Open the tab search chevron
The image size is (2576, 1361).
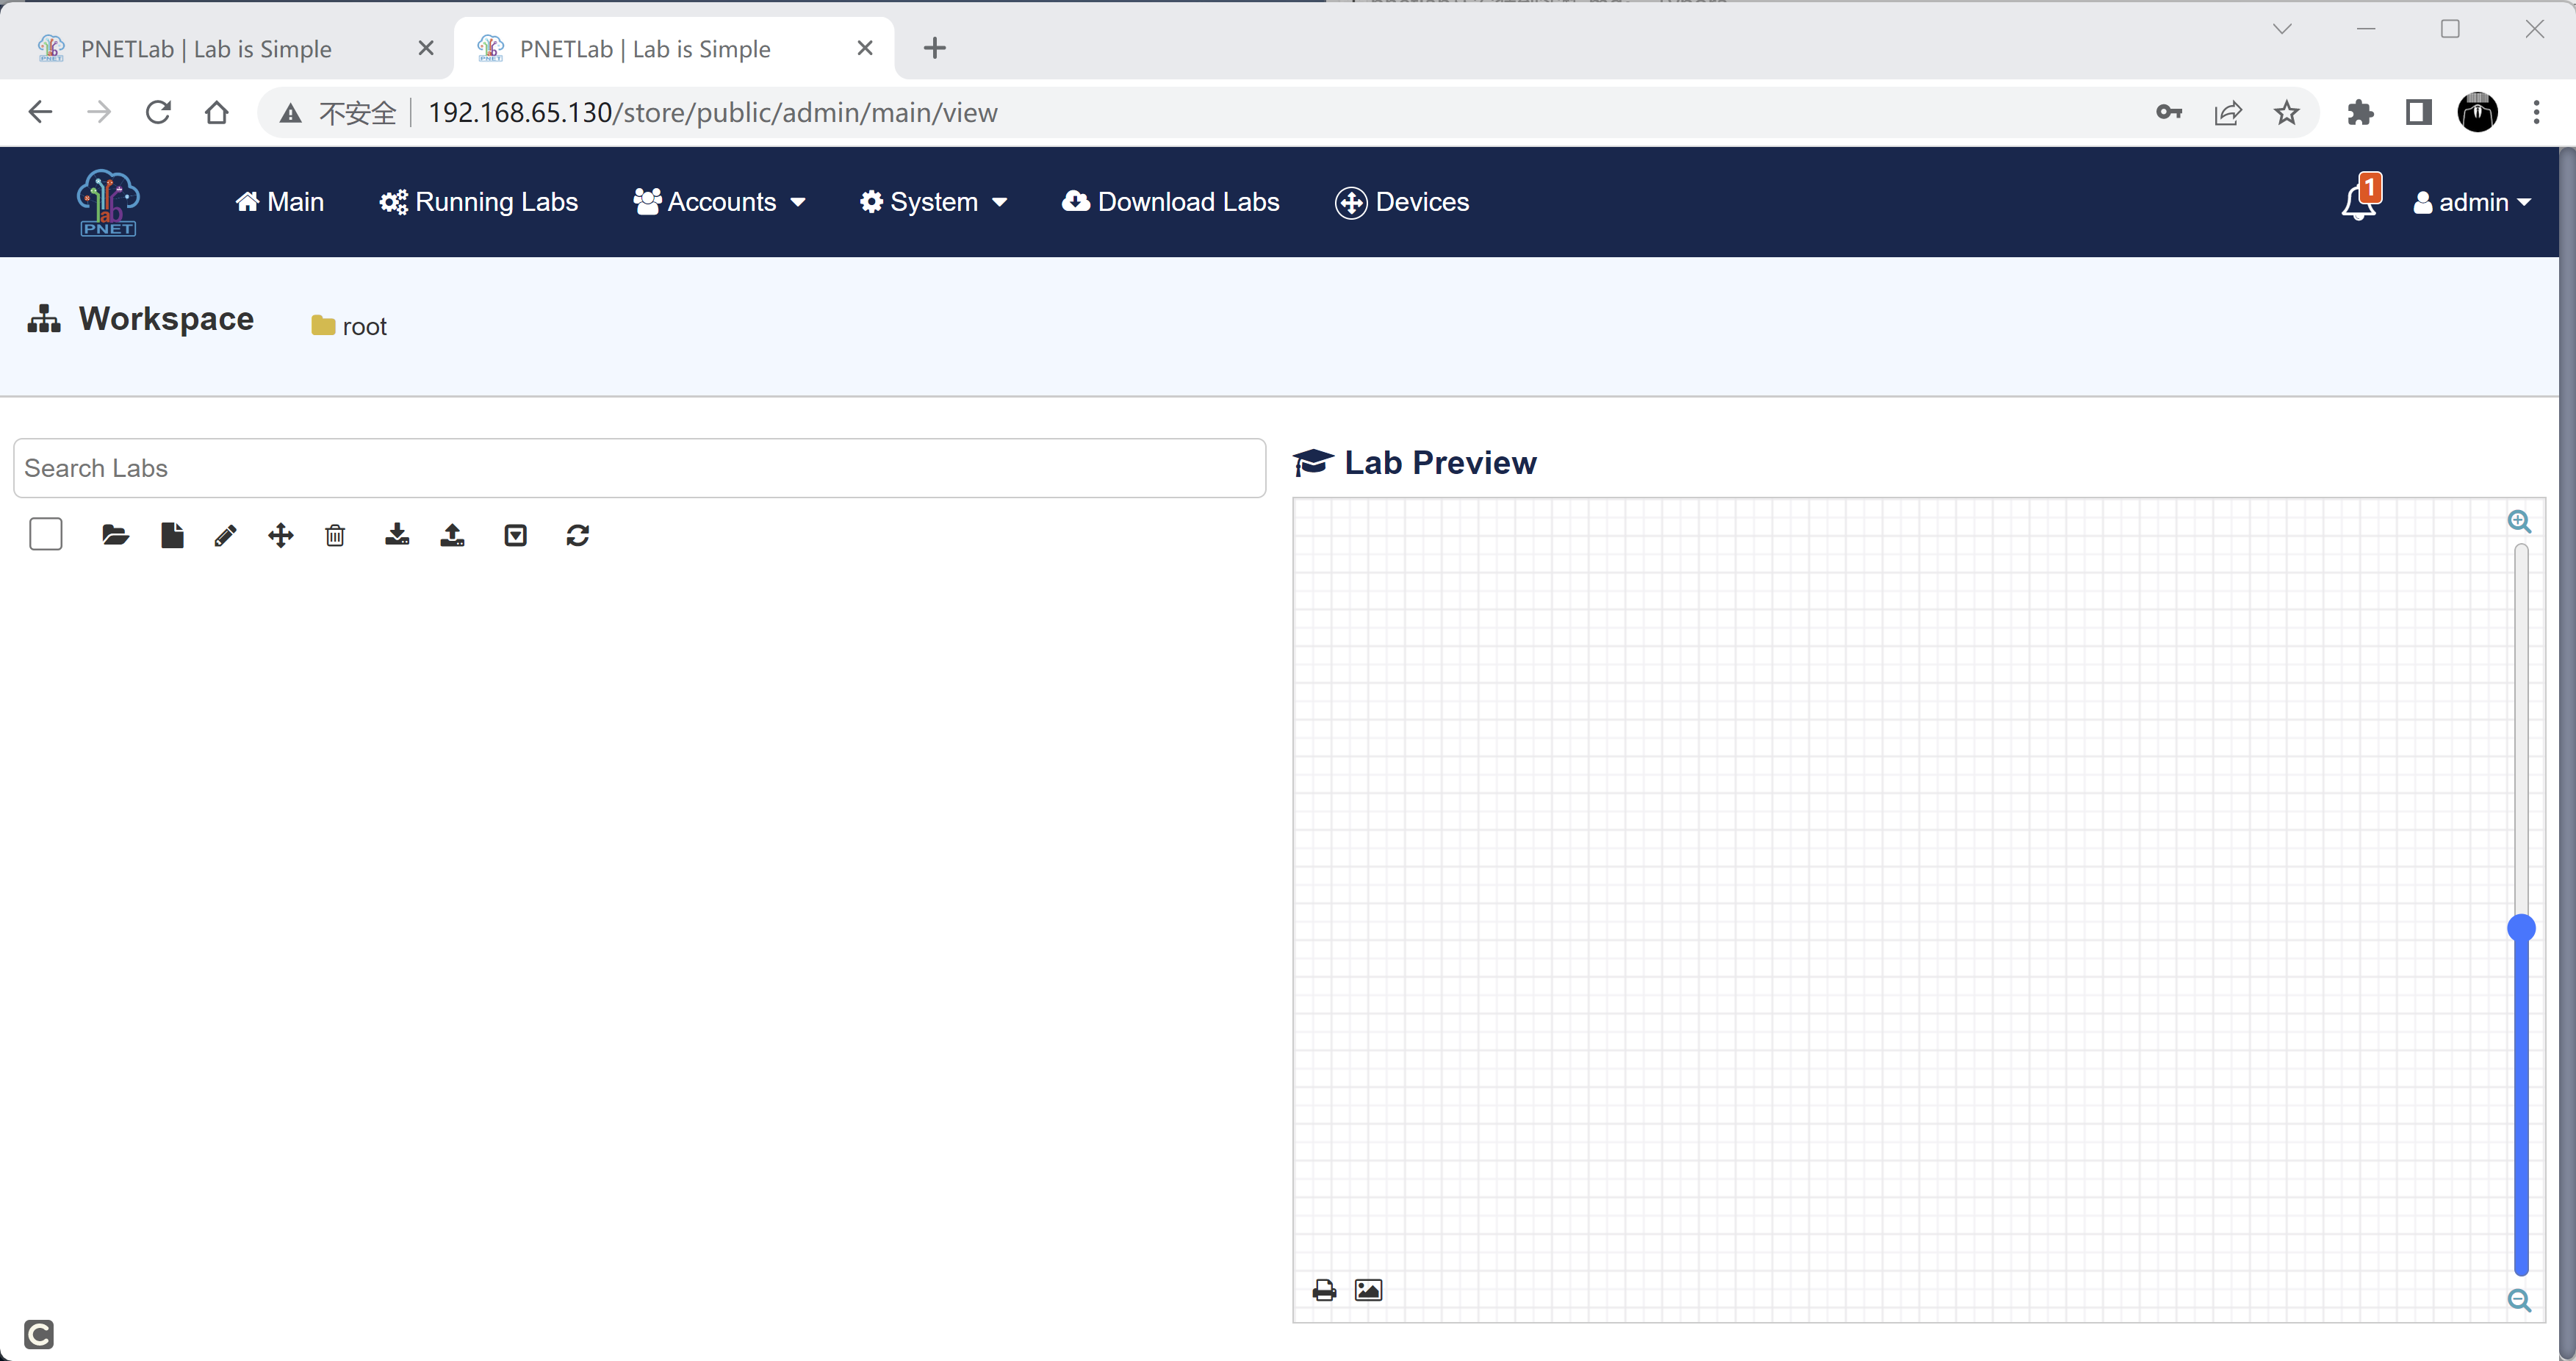[x=2282, y=29]
